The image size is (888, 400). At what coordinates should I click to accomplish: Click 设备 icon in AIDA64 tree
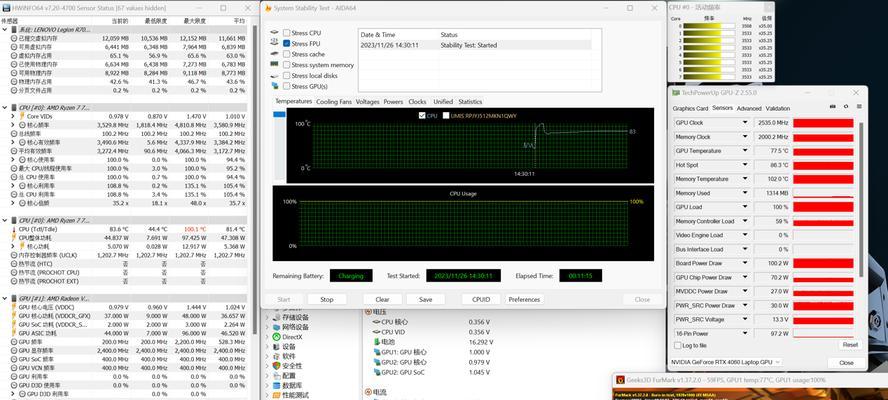tap(276, 347)
